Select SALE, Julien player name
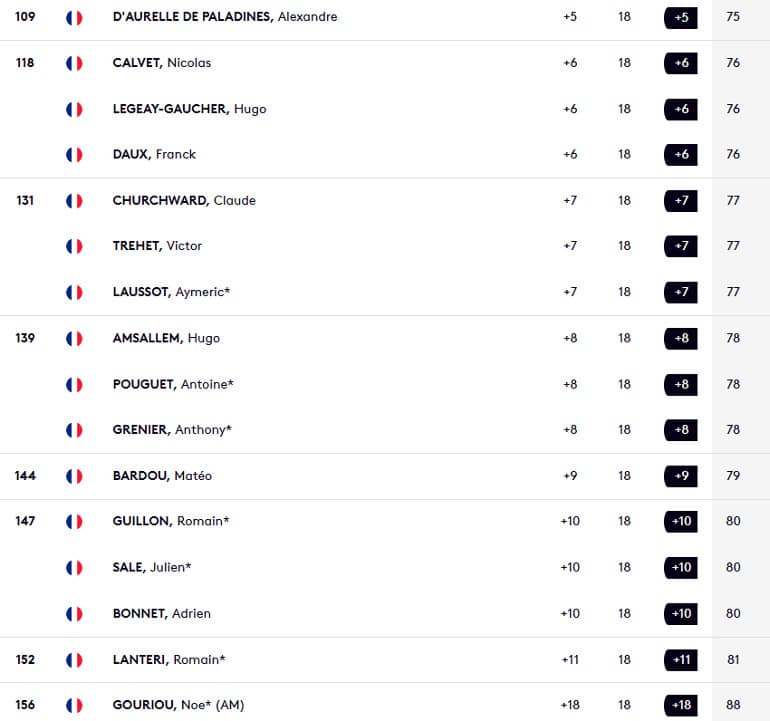The width and height of the screenshot is (770, 721). tap(152, 567)
